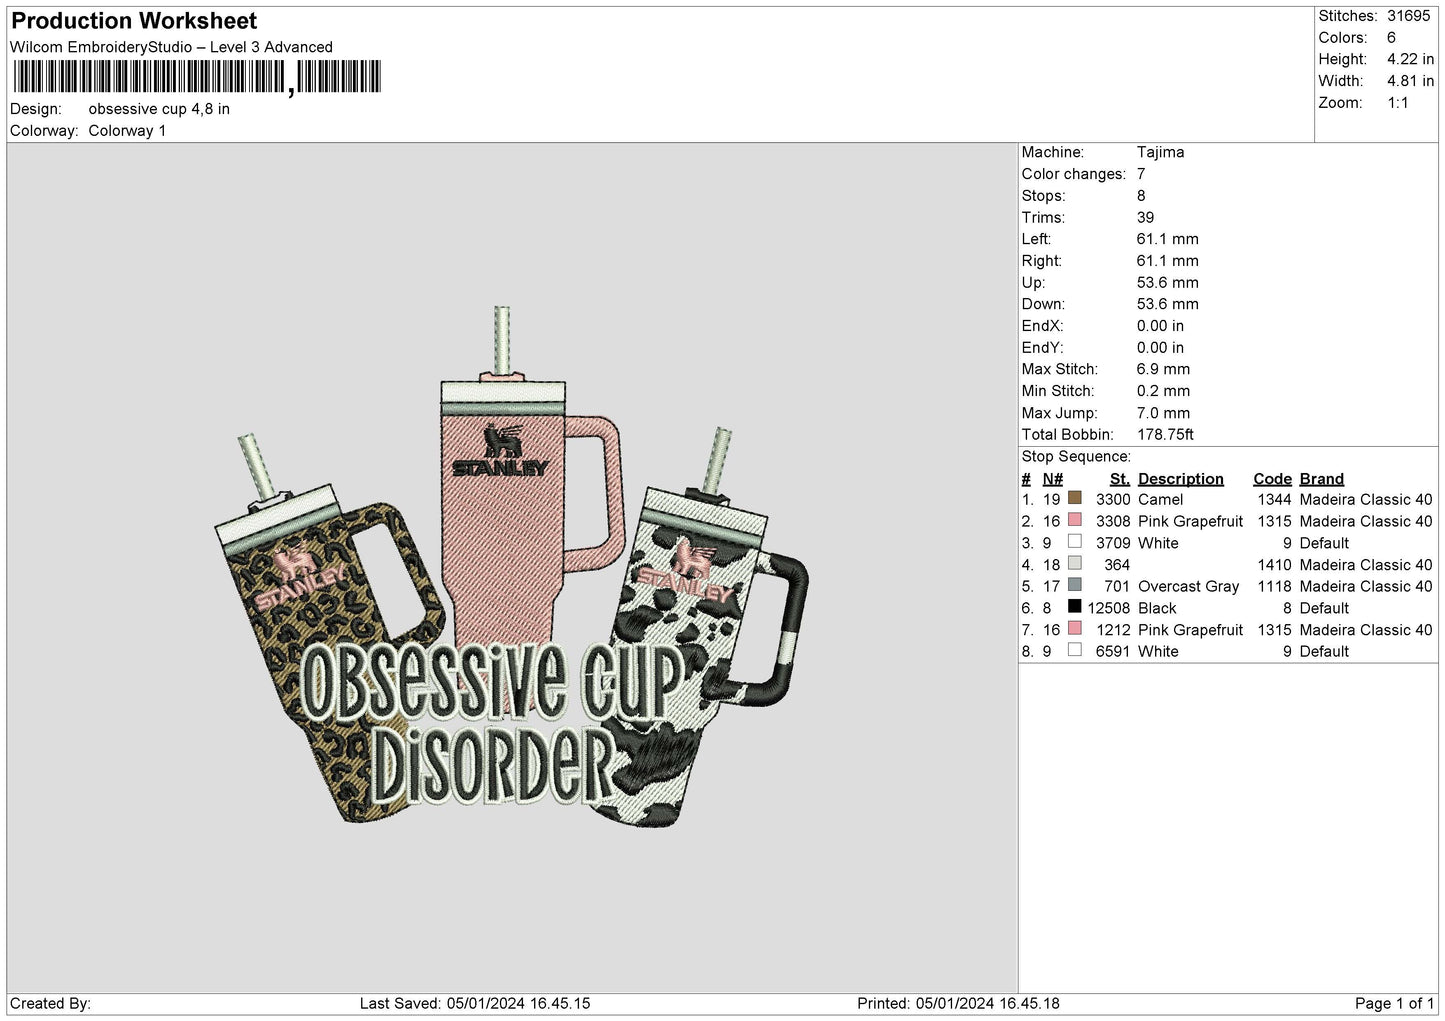Click stitch count '12508' in row 6
The image size is (1445, 1021).
pos(1109,608)
